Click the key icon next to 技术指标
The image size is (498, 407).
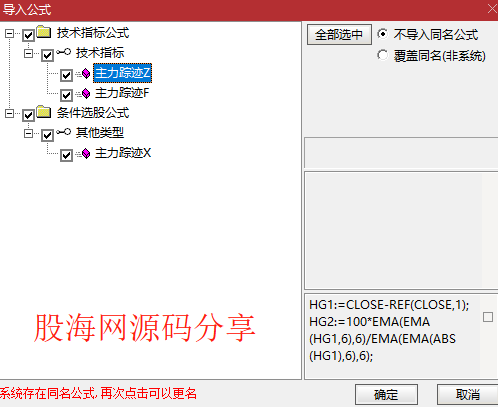pyautogui.click(x=64, y=52)
